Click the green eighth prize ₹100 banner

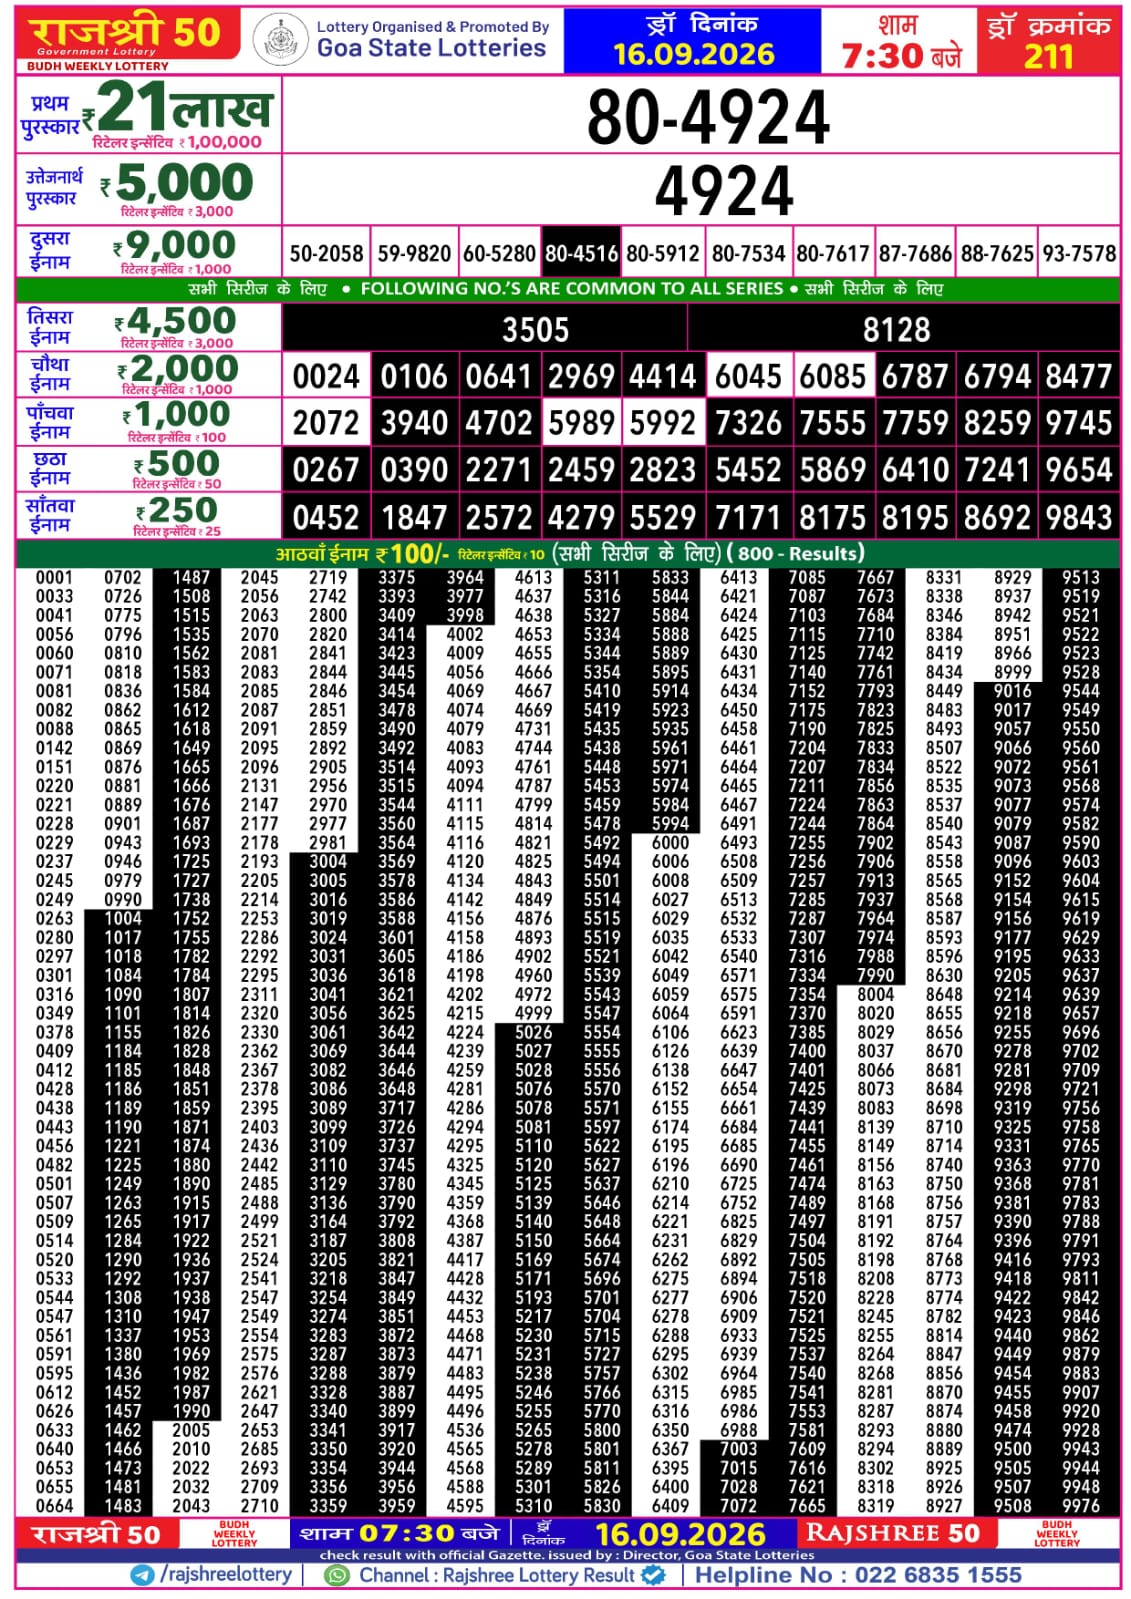[568, 553]
